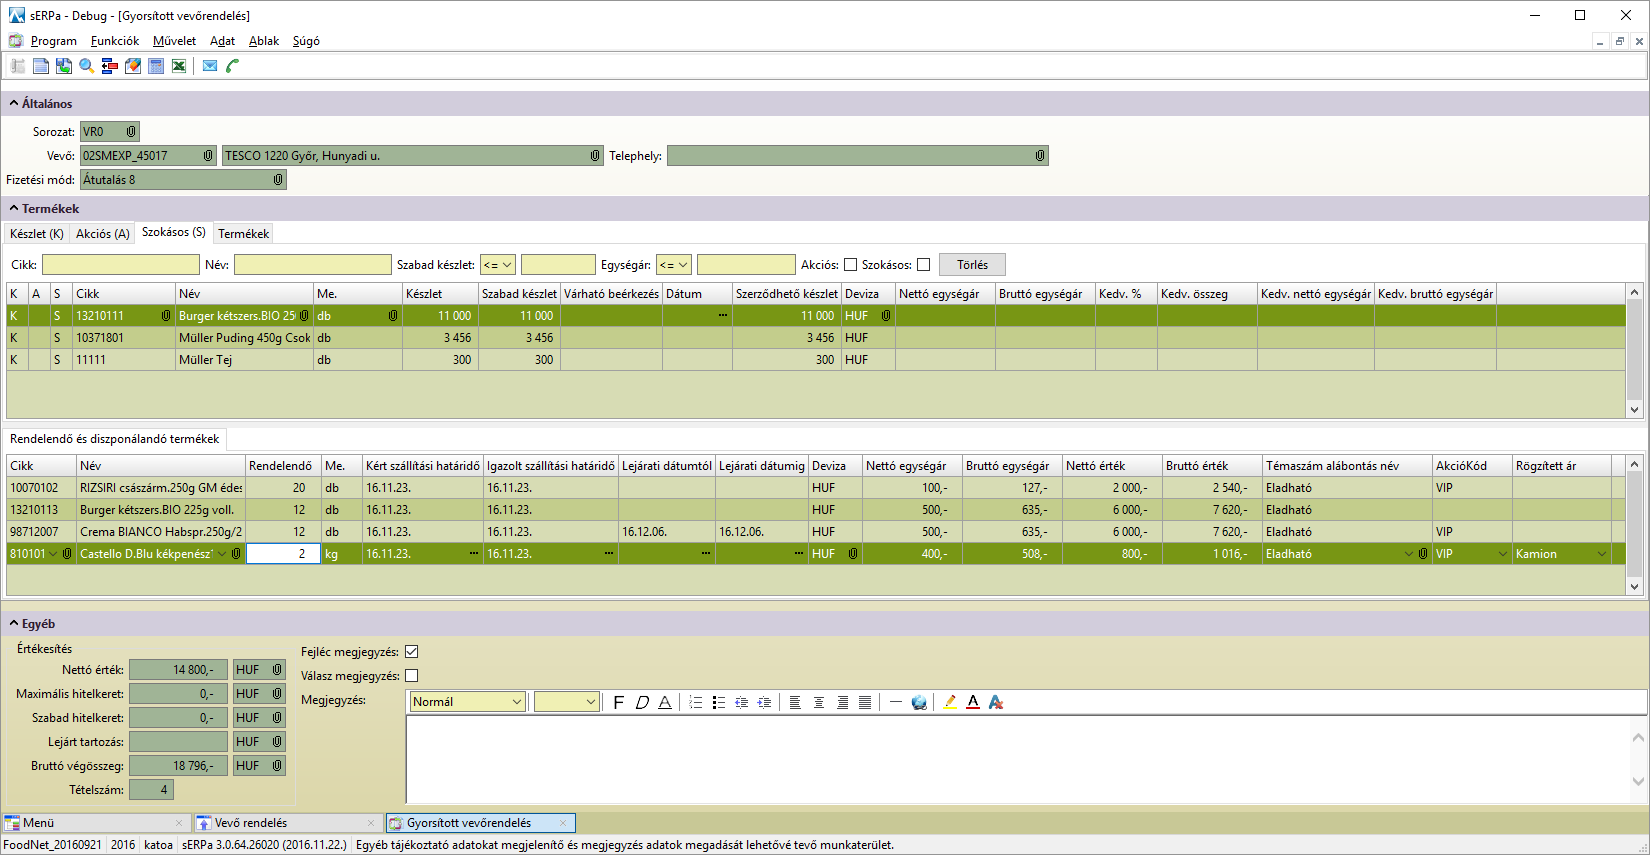
Task: Switch to Vevő rendelés window tab
Action: pyautogui.click(x=251, y=823)
